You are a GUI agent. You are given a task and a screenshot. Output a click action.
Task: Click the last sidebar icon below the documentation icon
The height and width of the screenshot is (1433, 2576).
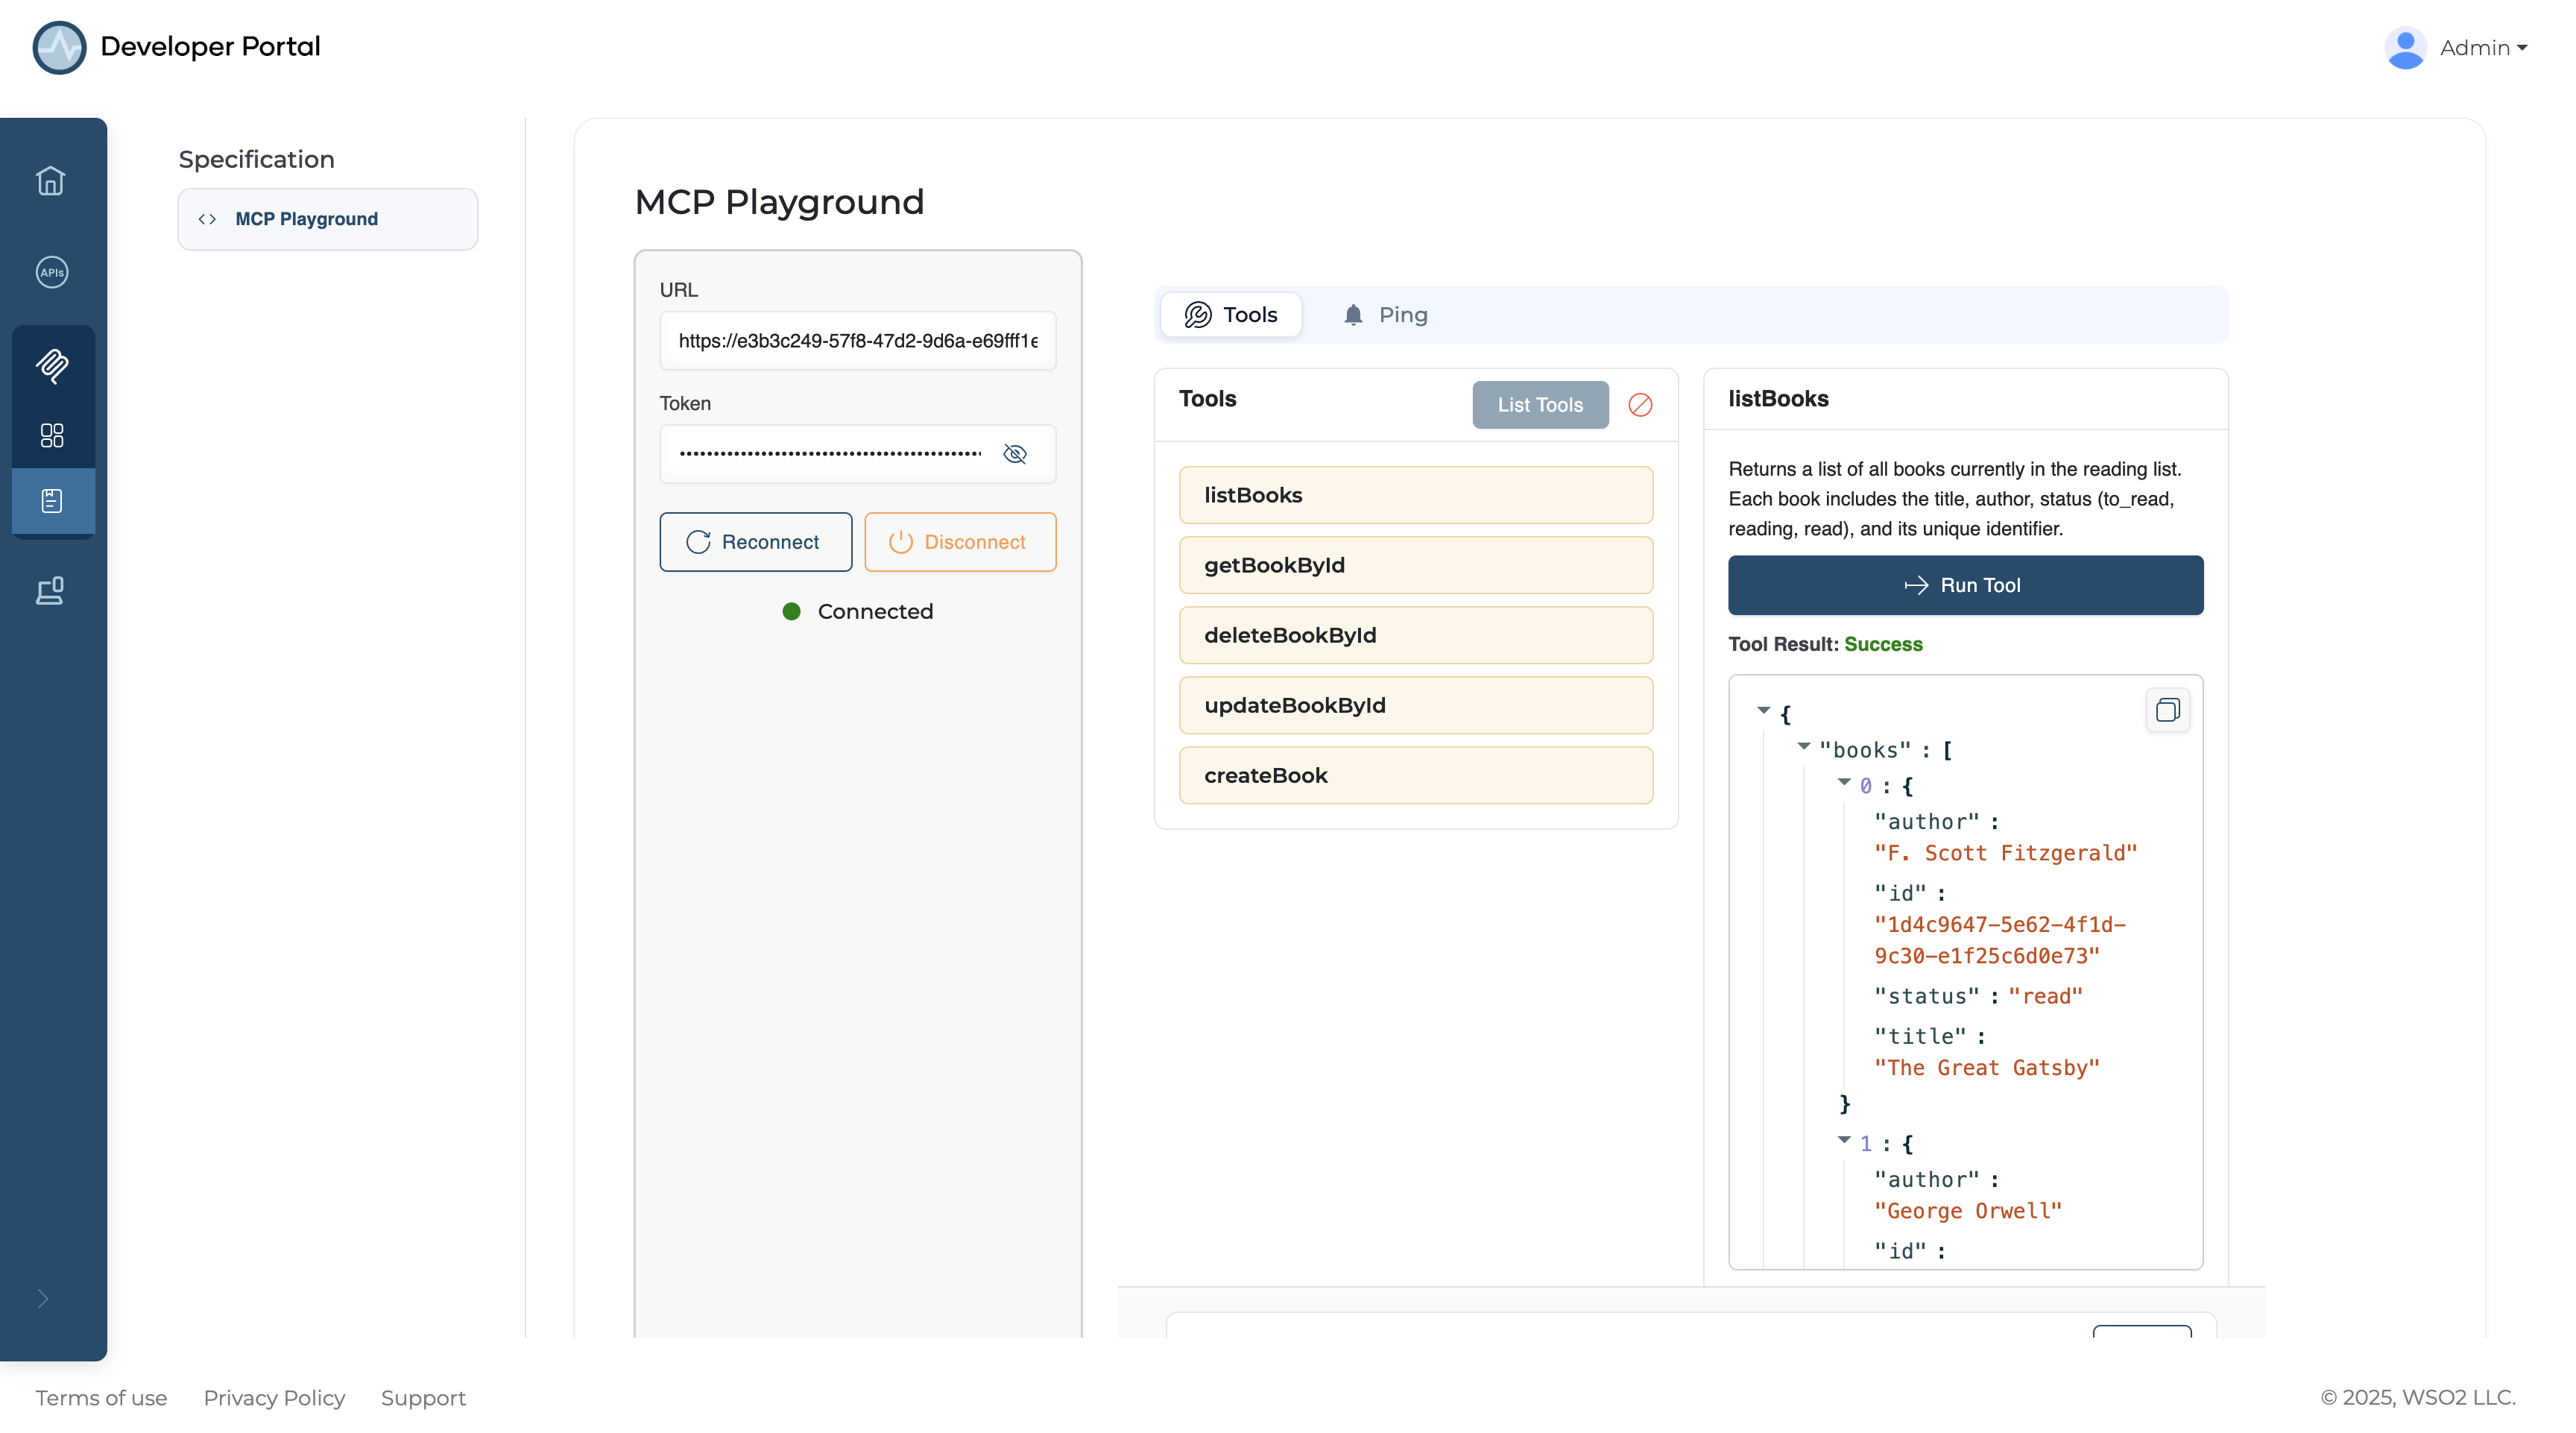coord(51,591)
